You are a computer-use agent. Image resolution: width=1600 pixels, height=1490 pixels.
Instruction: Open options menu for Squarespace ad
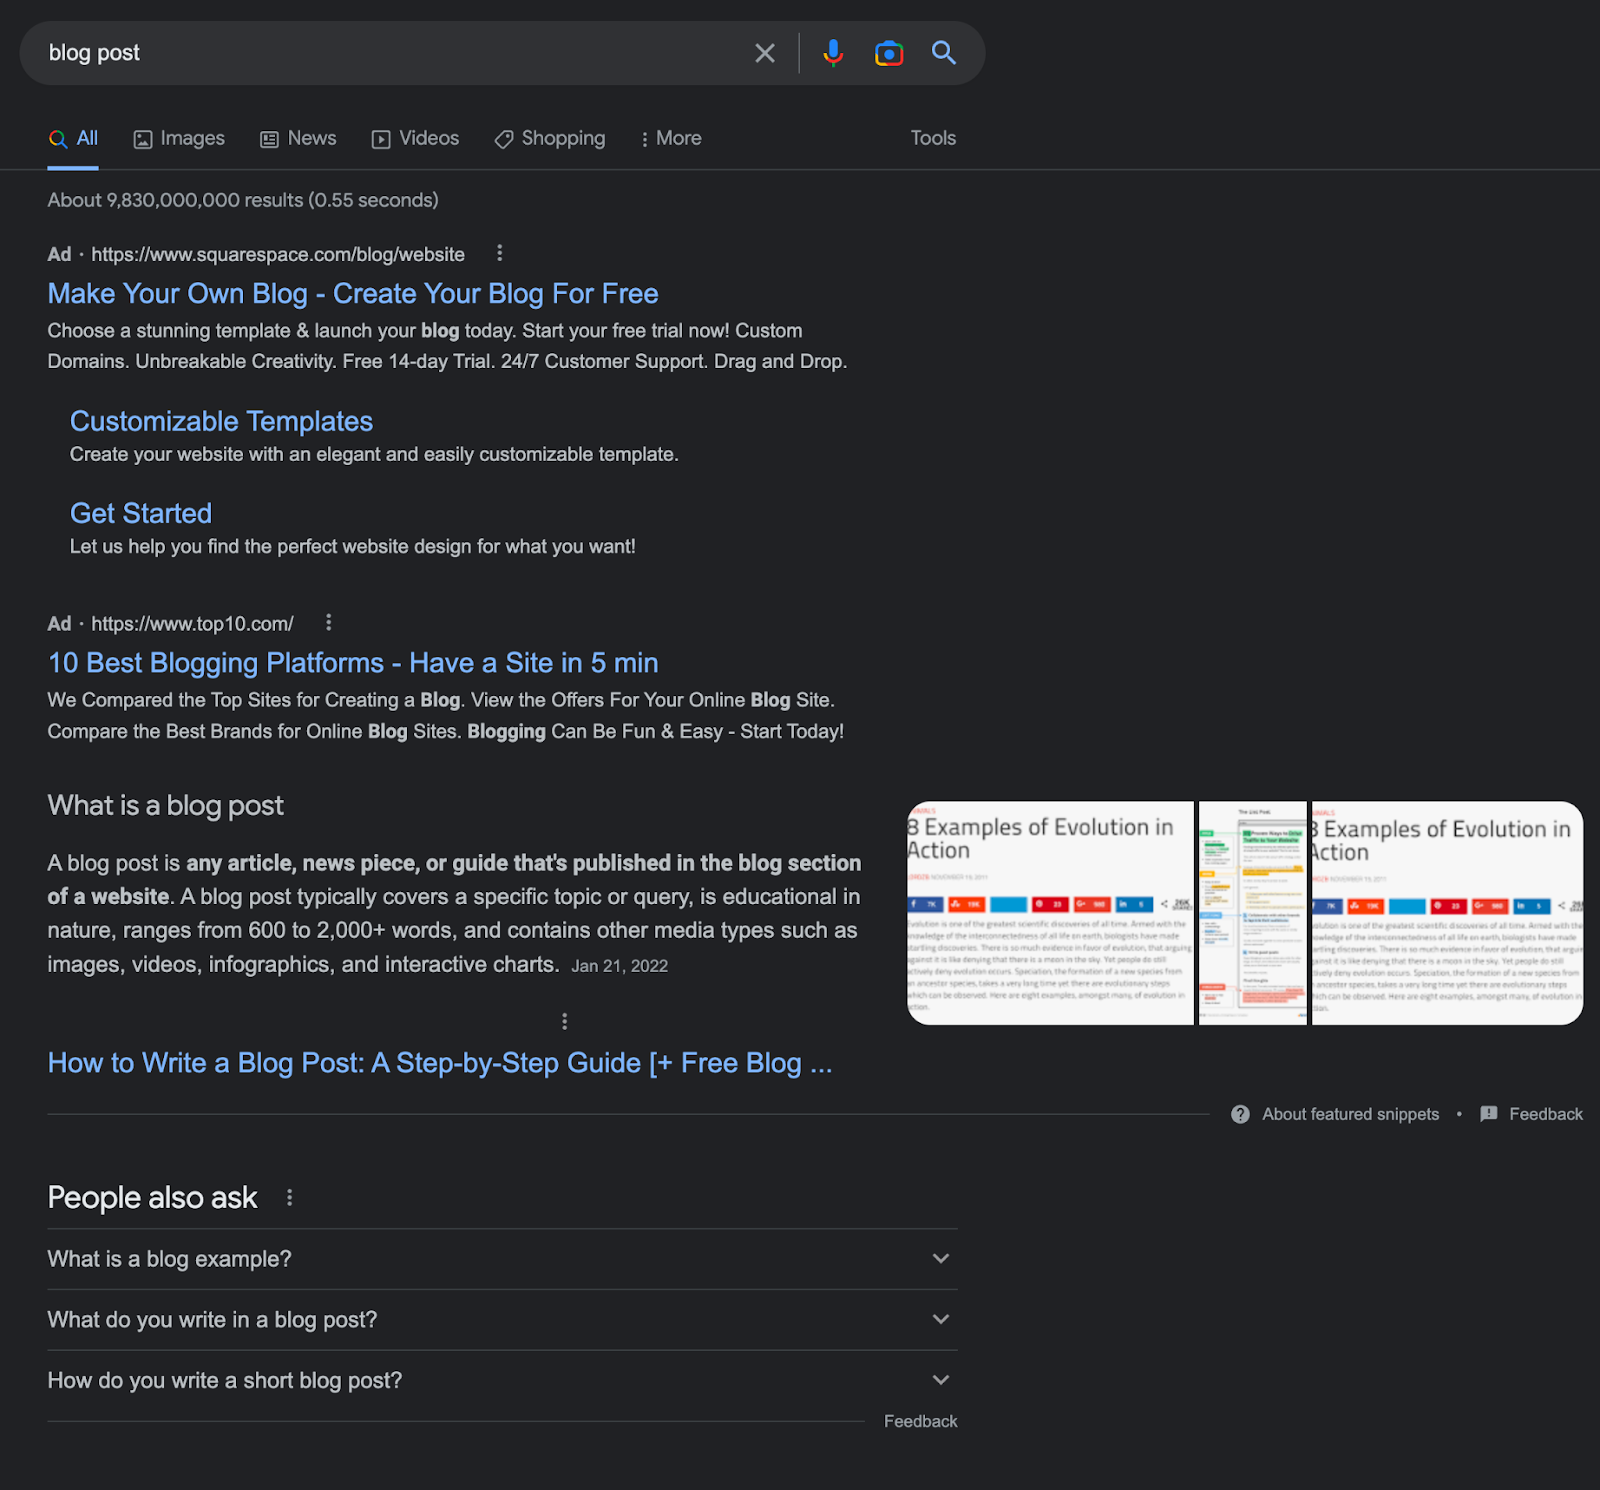(x=500, y=253)
